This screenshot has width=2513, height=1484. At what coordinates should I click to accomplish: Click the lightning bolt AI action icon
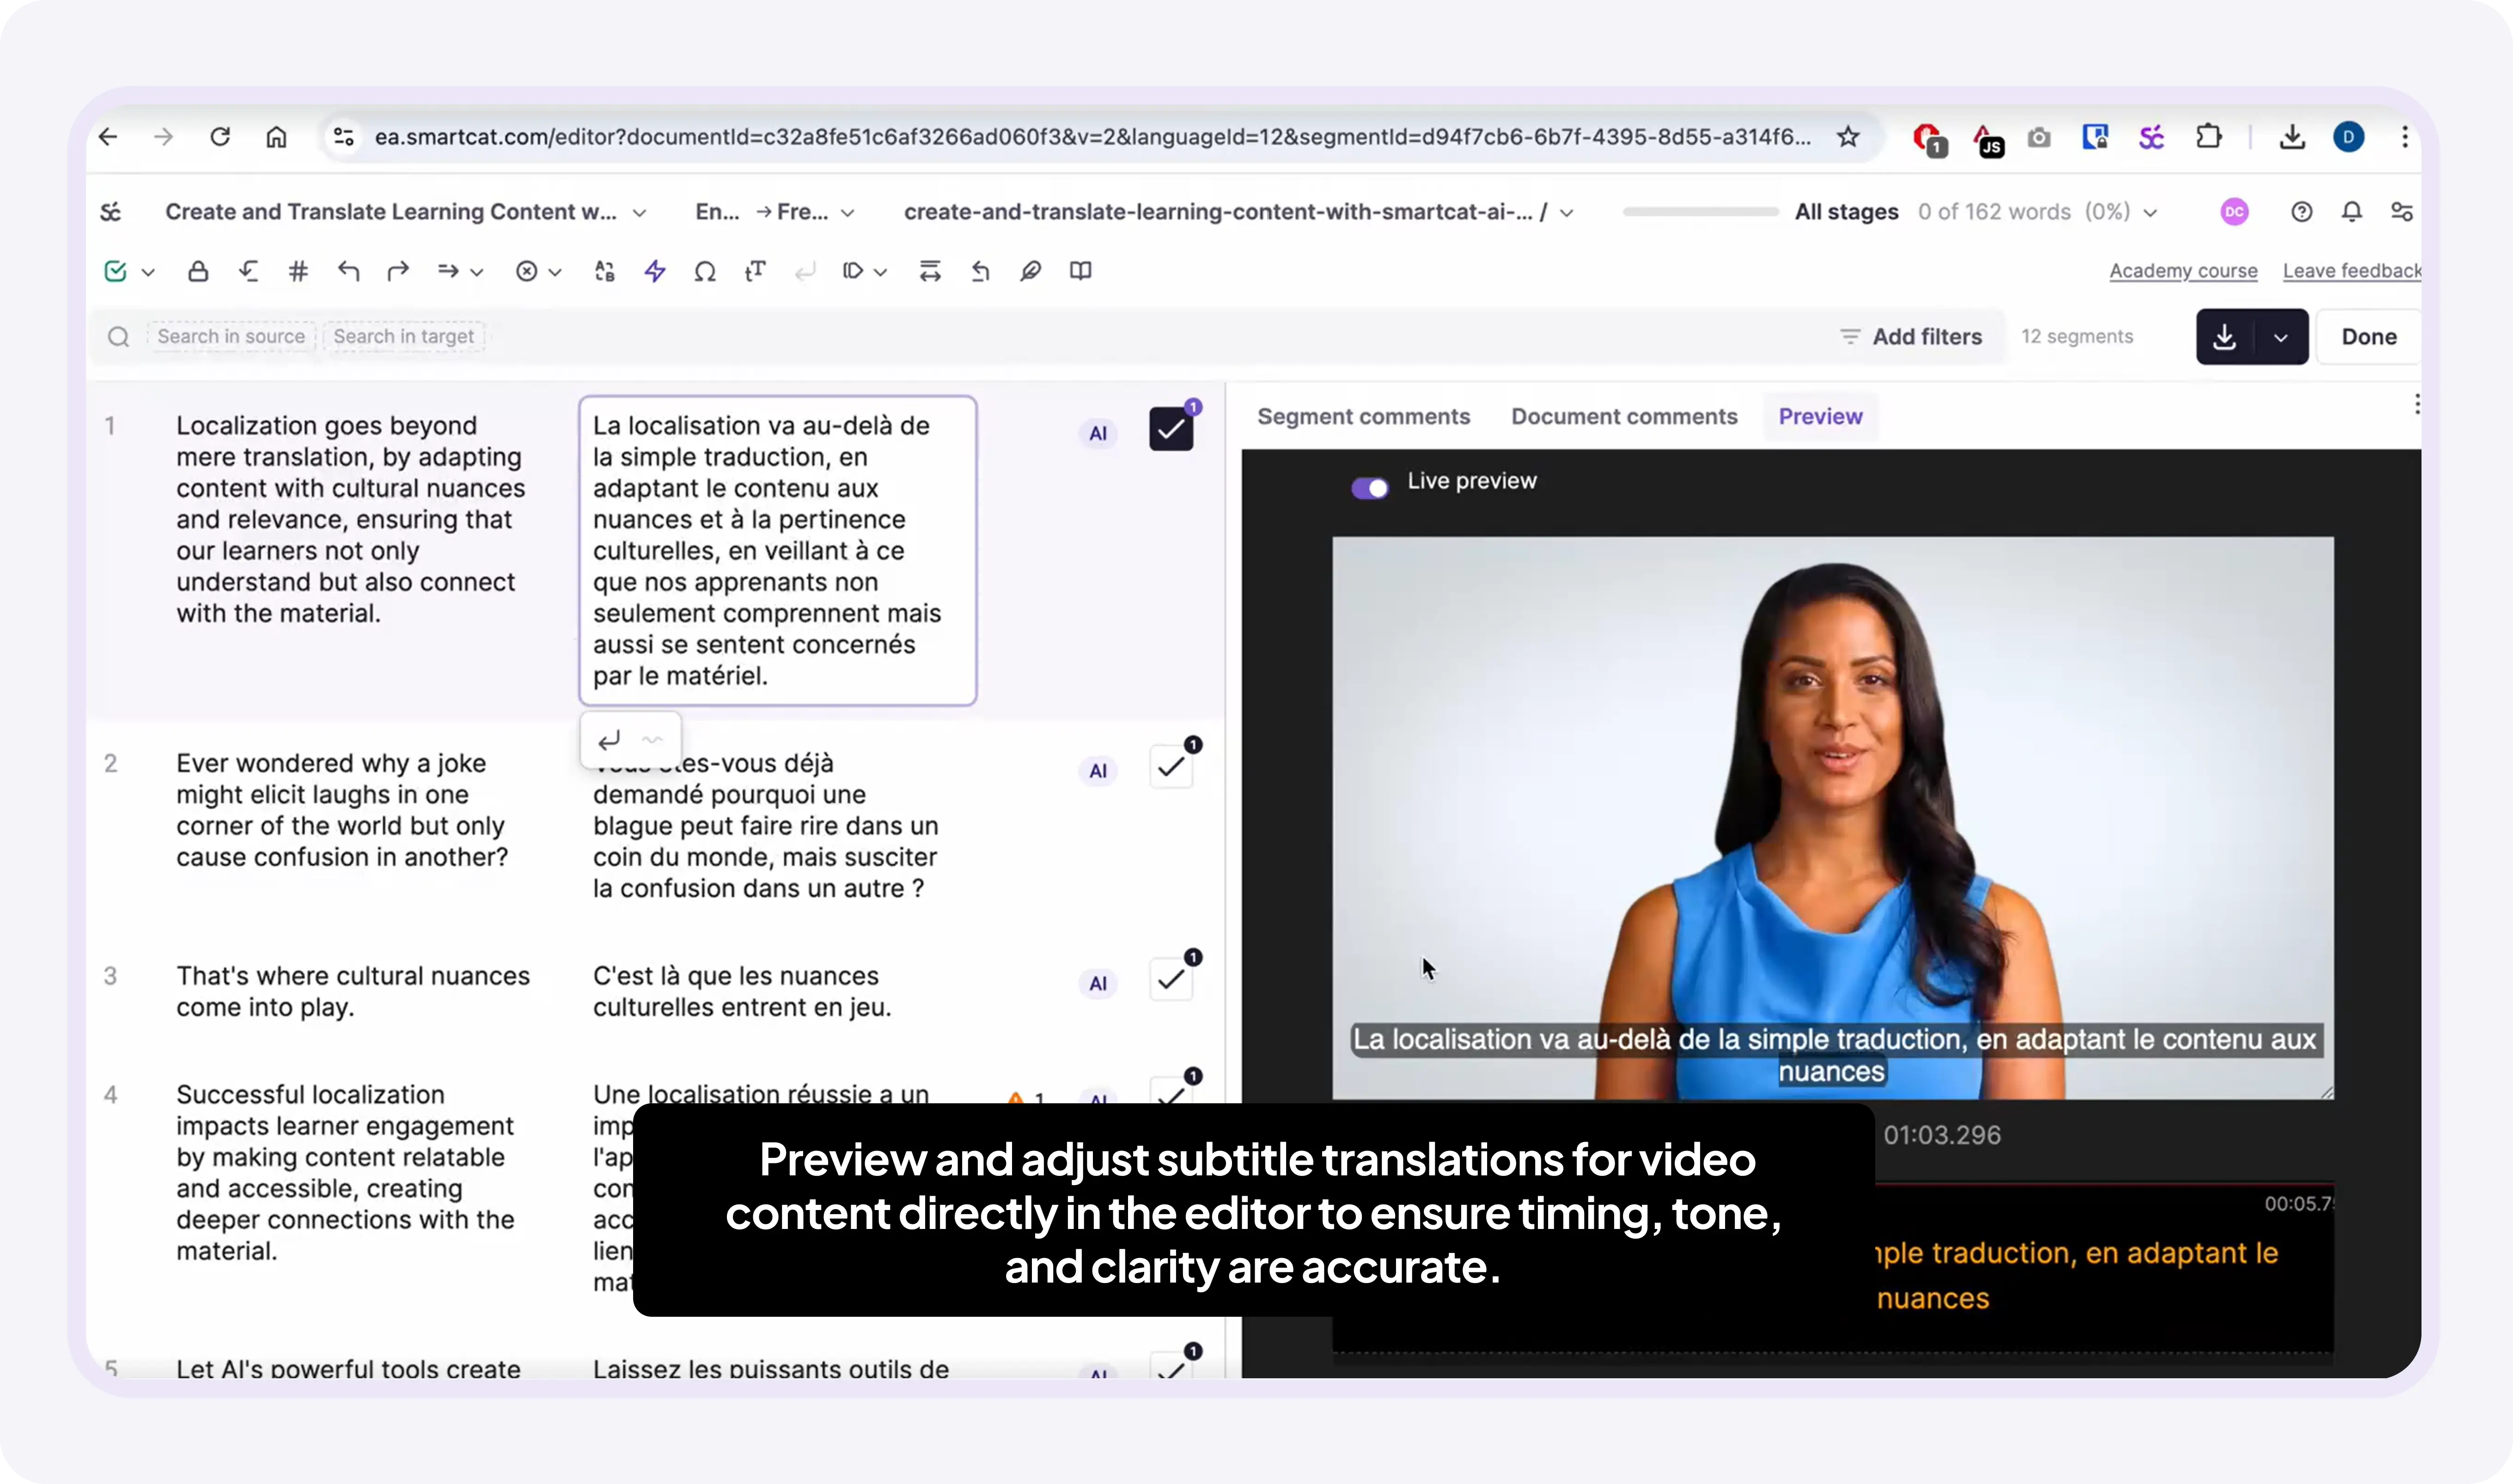pos(655,271)
